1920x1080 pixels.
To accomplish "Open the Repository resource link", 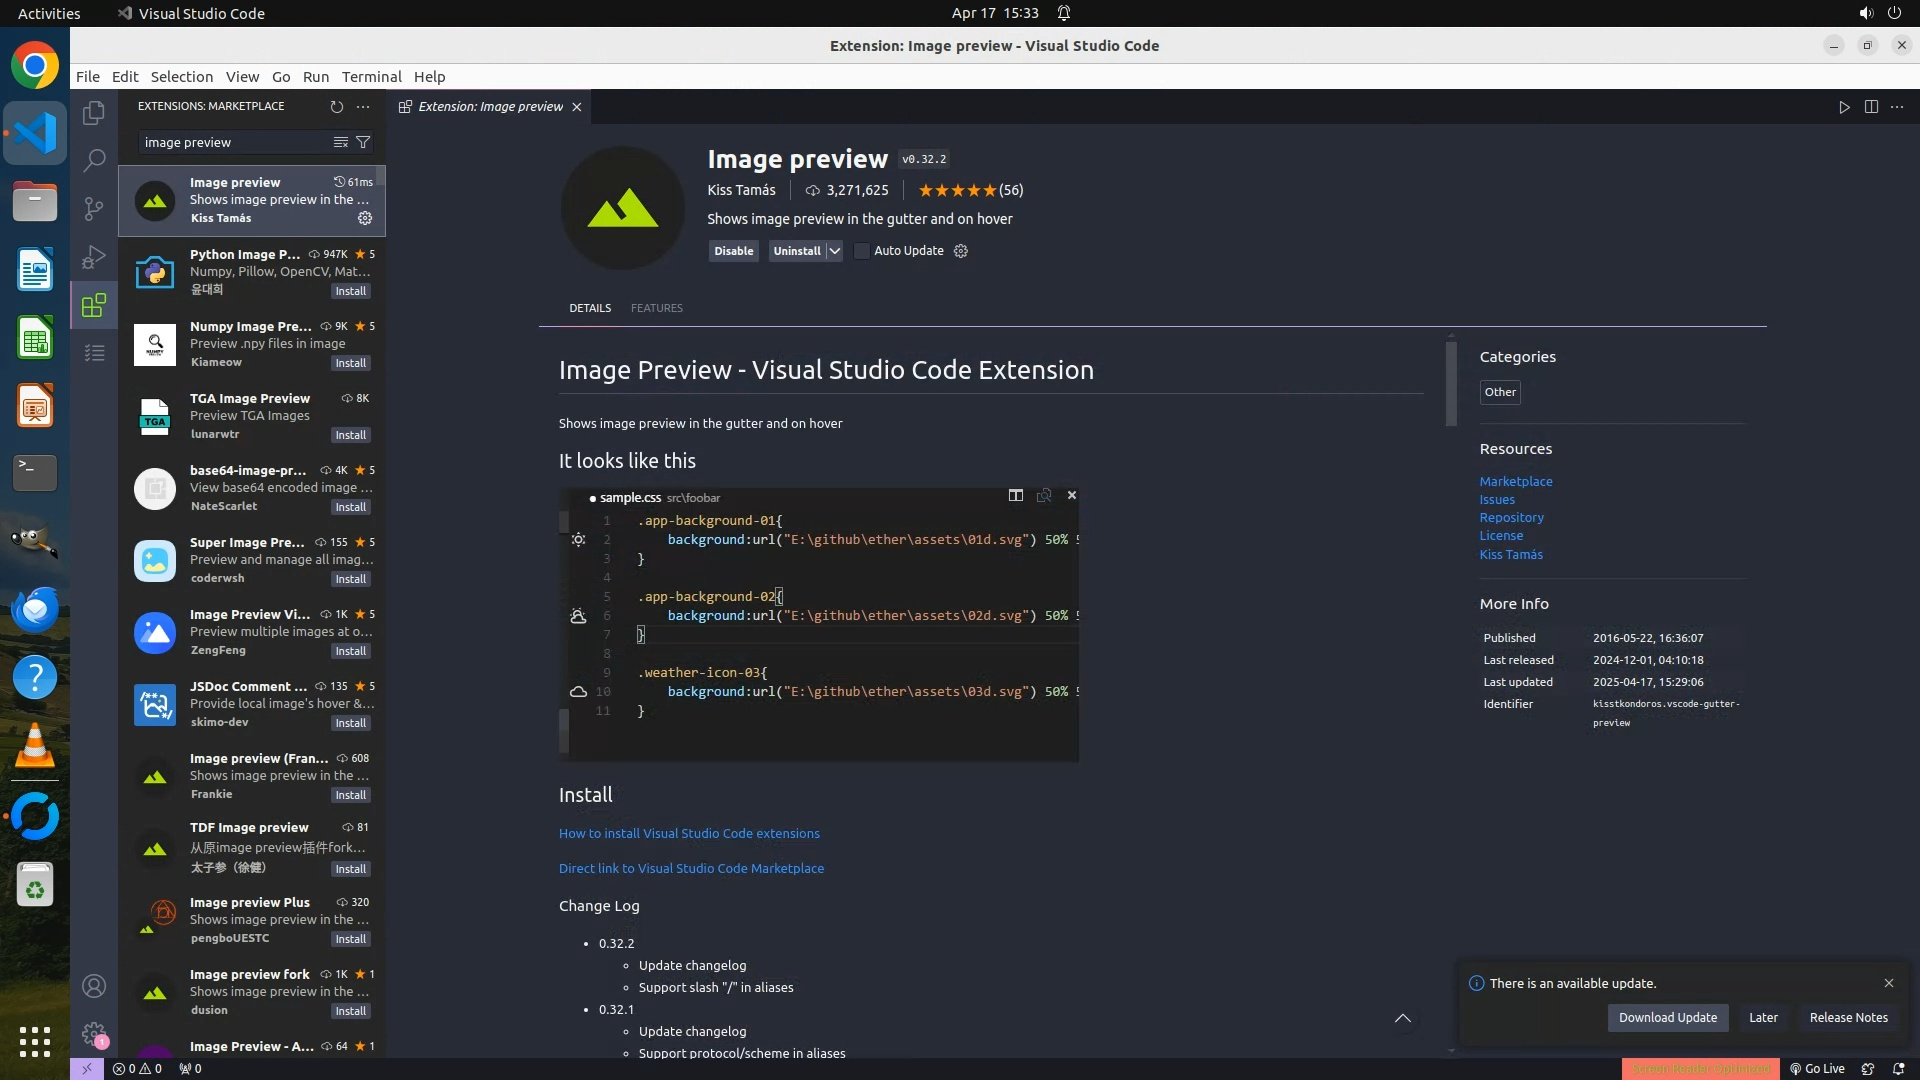I will pyautogui.click(x=1511, y=518).
